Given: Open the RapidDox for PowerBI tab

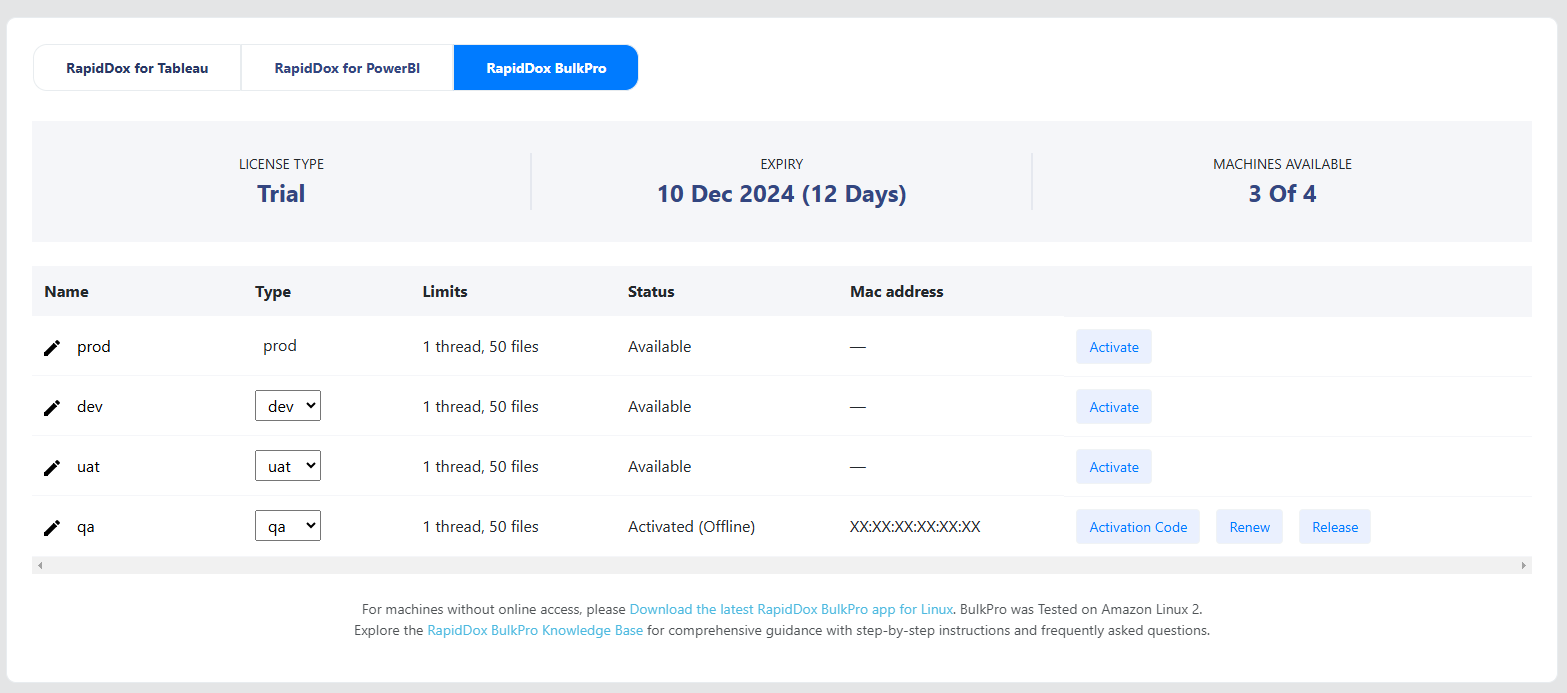Looking at the screenshot, I should tap(347, 68).
